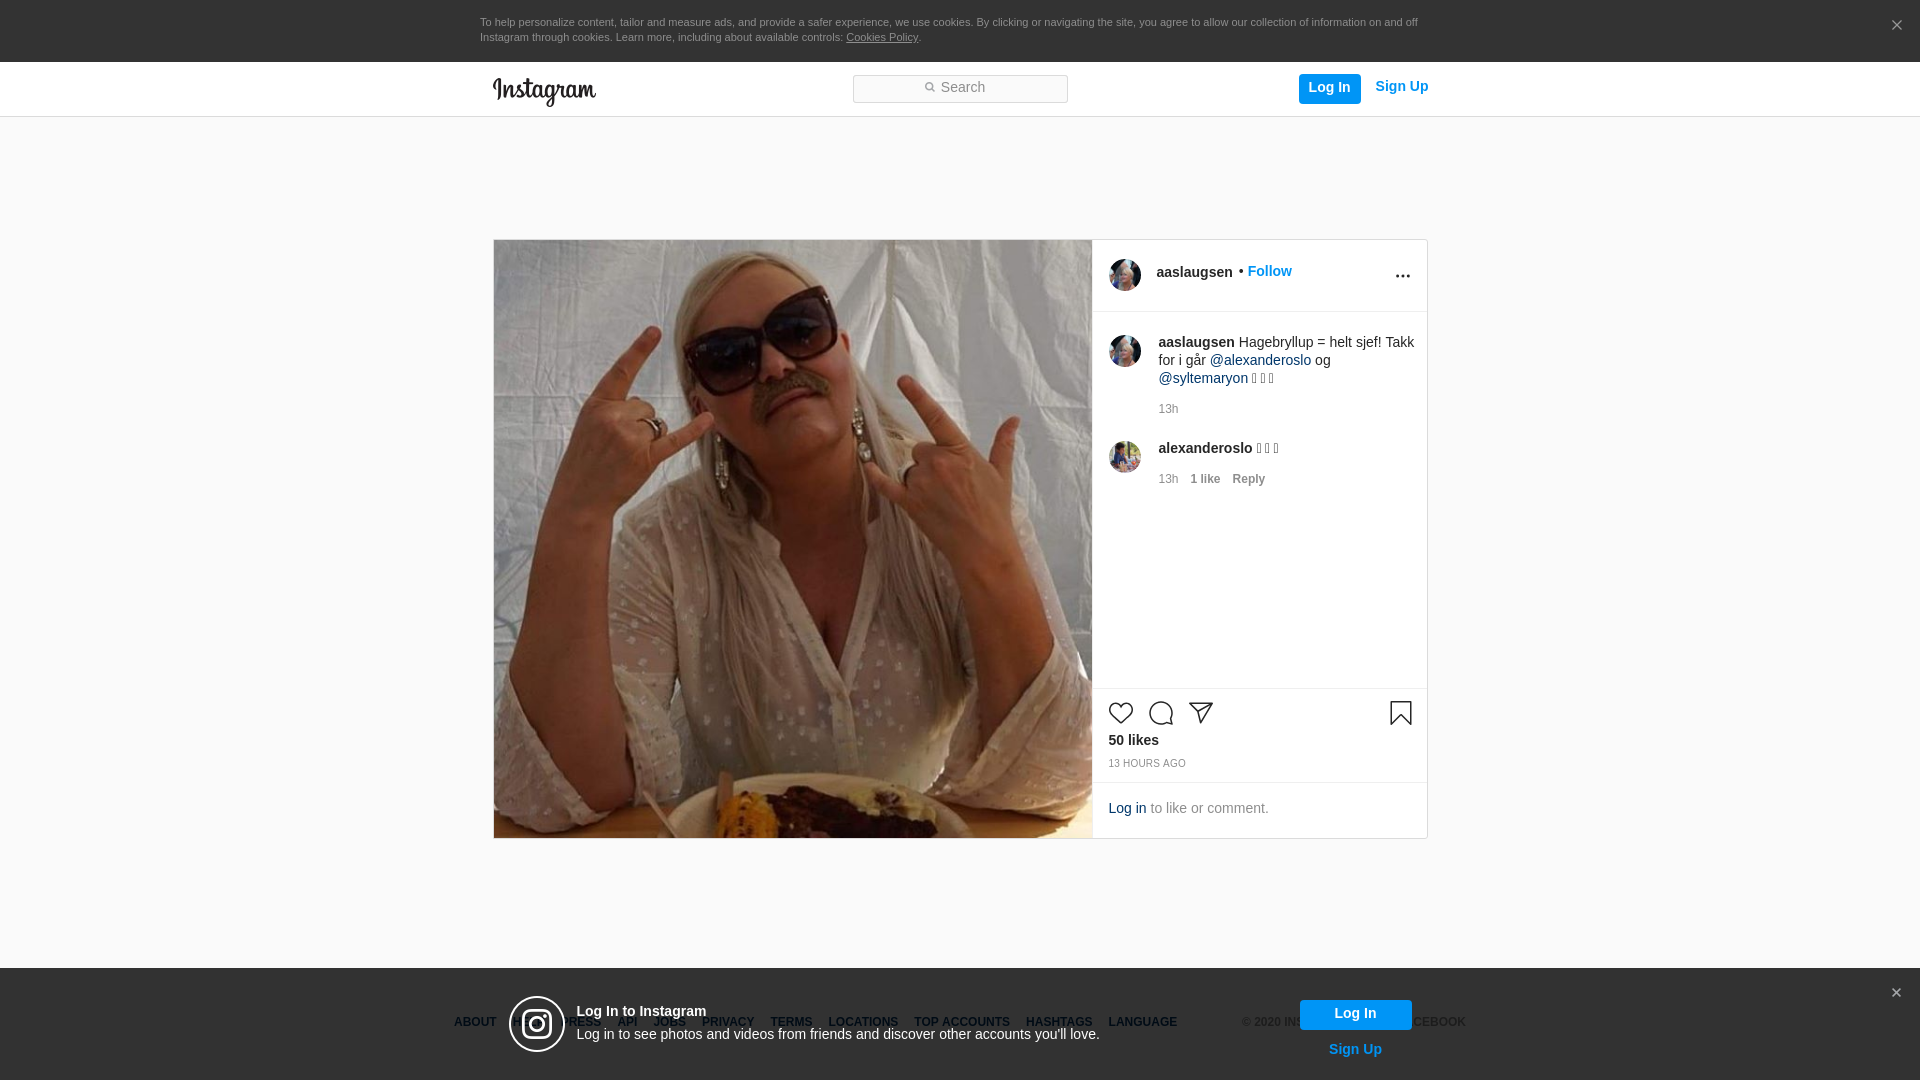The height and width of the screenshot is (1080, 1920).
Task: Click aaslaugsen username in the caption
Action: click(x=1196, y=342)
